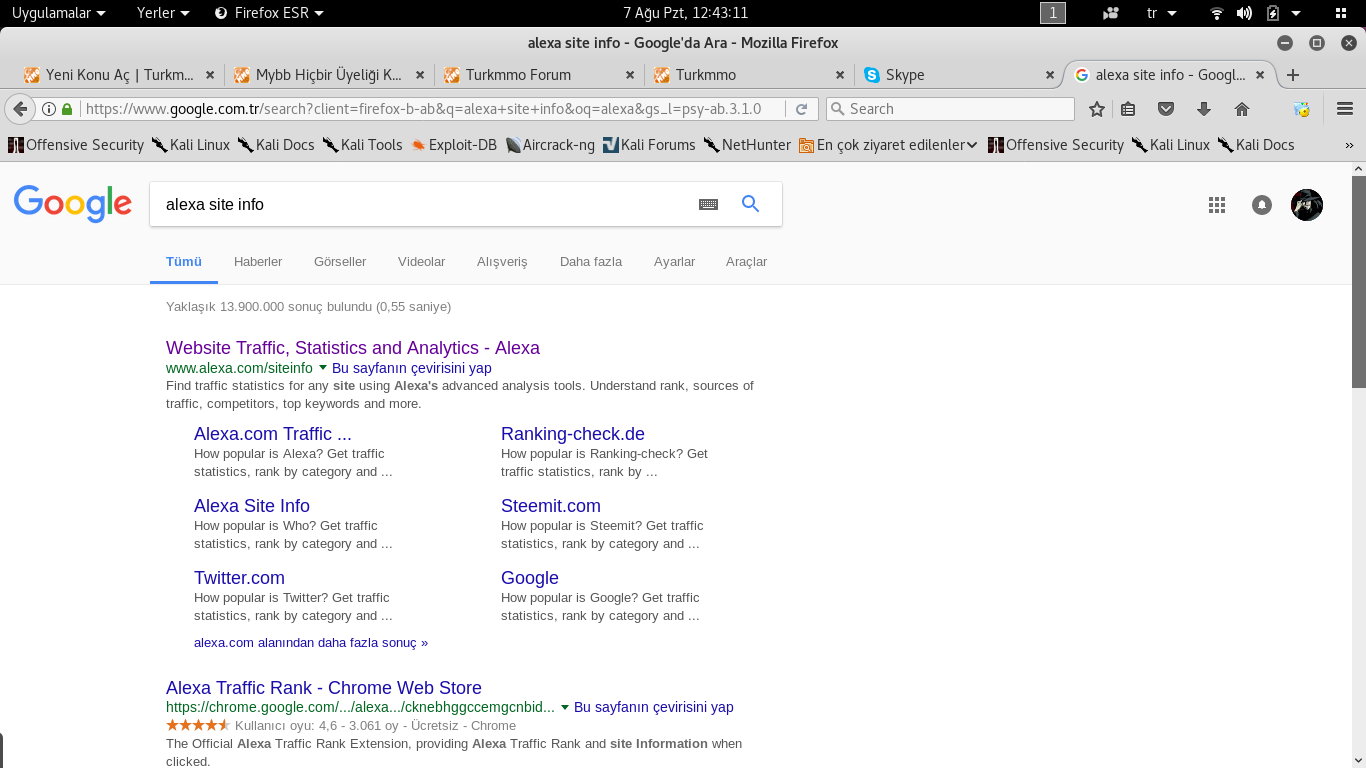The width and height of the screenshot is (1366, 768).
Task: Select the Haberler search tab
Action: [x=258, y=262]
